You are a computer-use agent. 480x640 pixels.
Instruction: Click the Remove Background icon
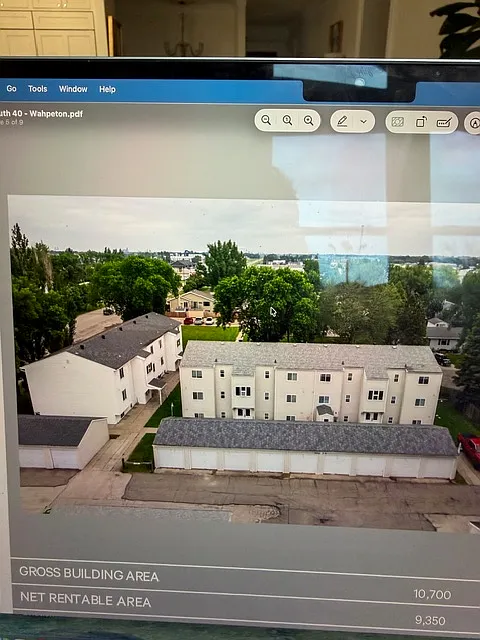click(398, 122)
